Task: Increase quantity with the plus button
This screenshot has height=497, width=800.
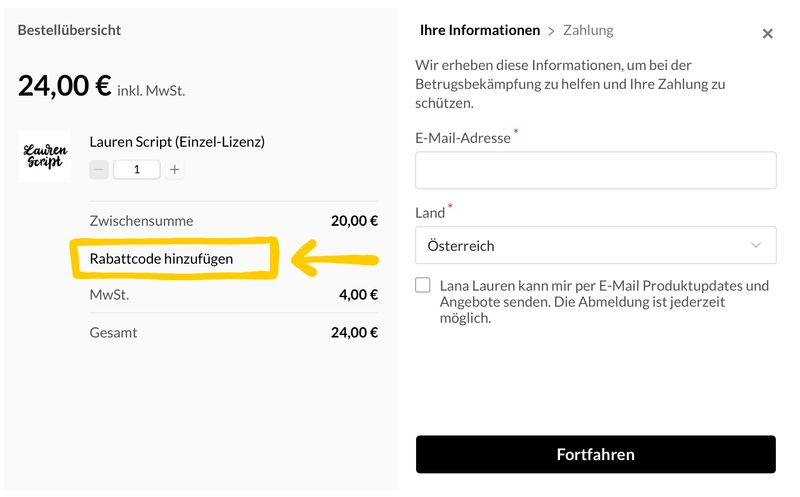Action: coord(175,170)
